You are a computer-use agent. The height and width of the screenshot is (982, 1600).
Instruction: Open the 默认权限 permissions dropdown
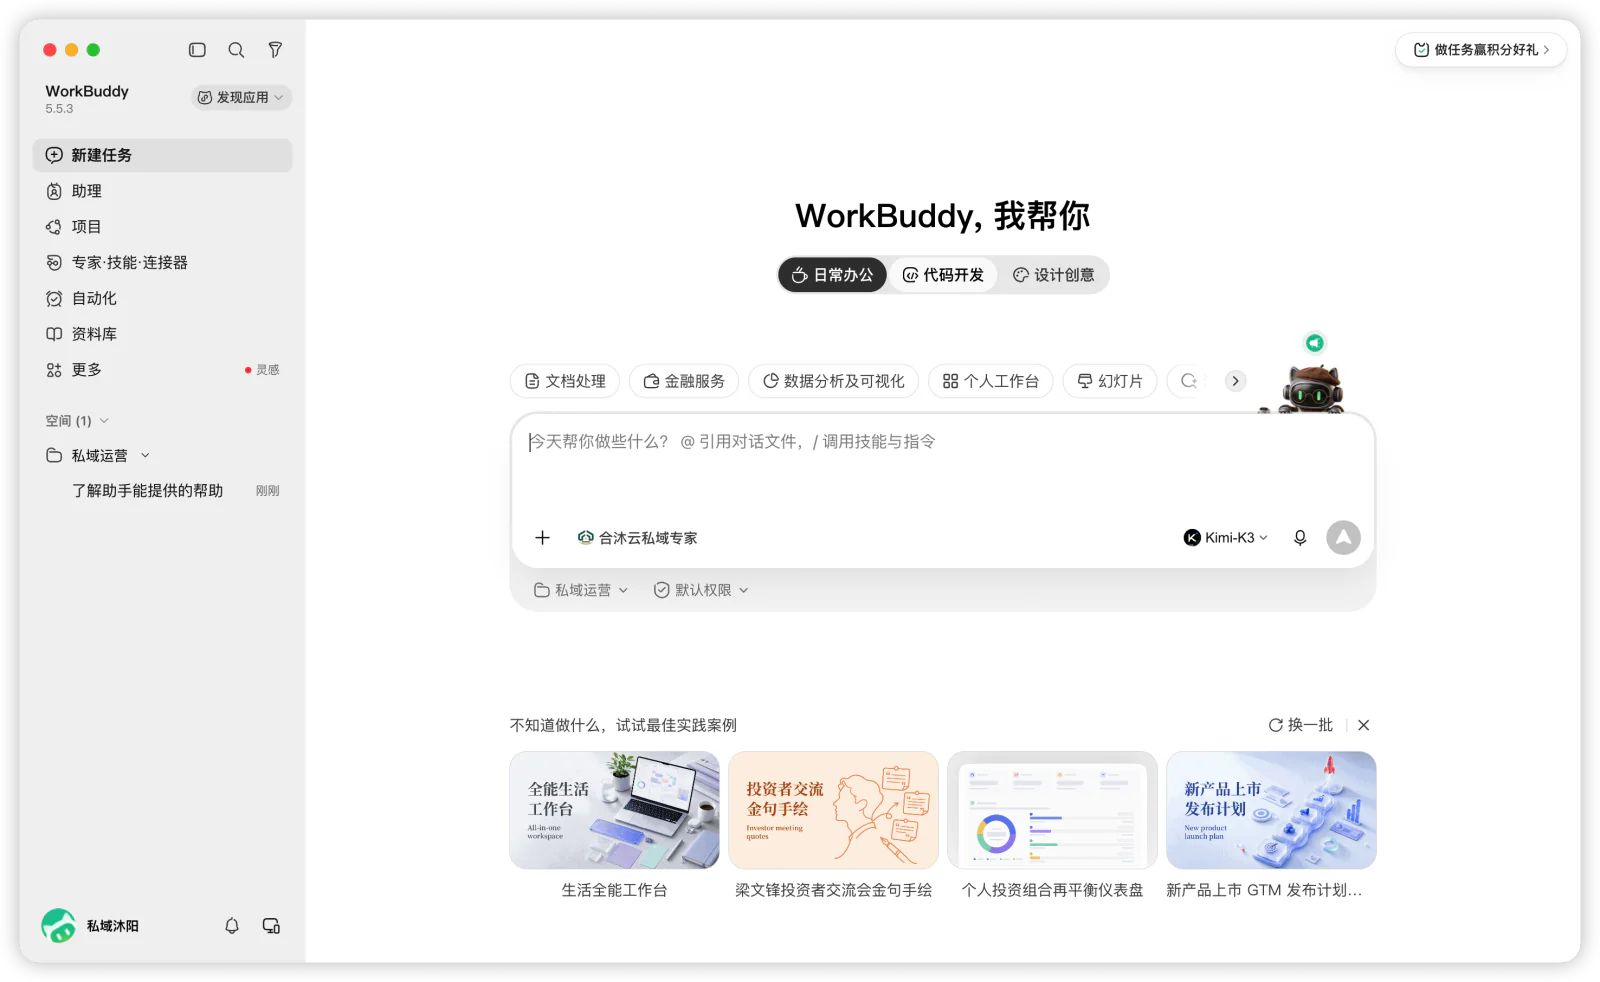pyautogui.click(x=701, y=591)
